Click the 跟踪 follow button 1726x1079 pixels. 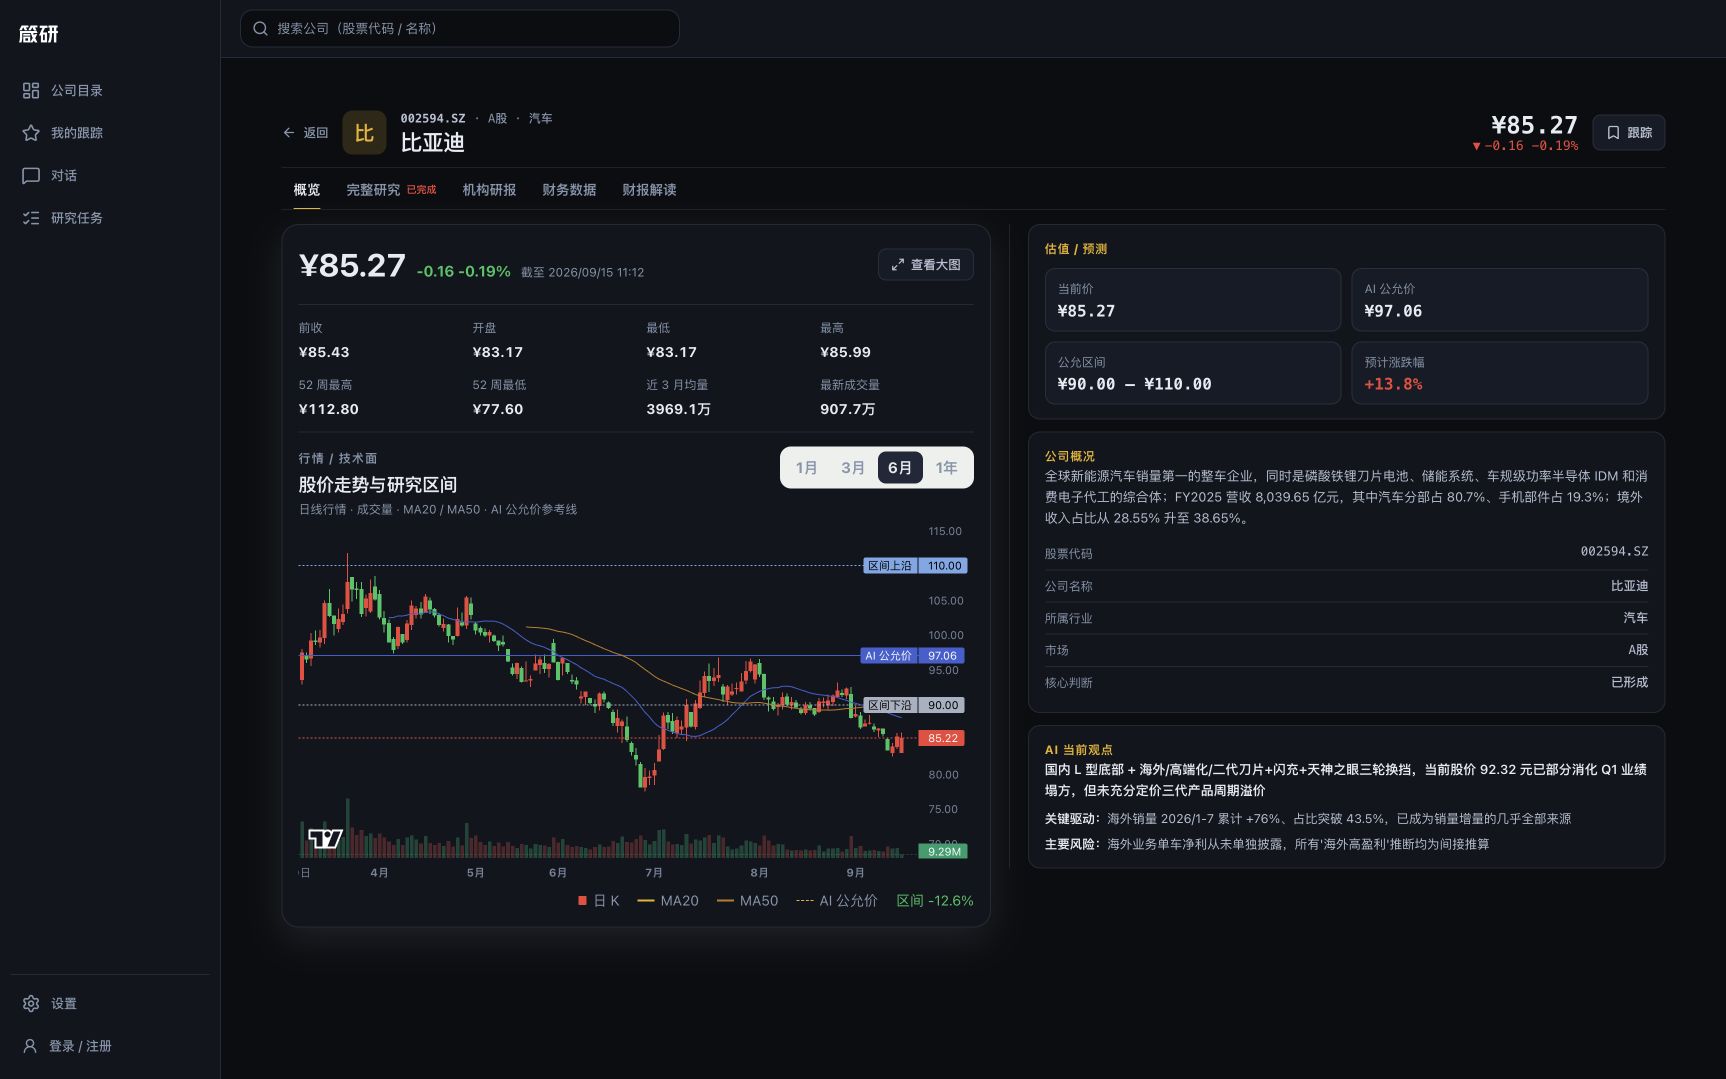(1628, 132)
